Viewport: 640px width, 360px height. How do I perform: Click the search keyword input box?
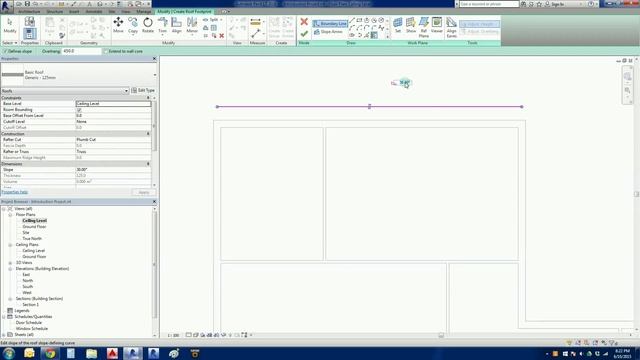pos(489,4)
